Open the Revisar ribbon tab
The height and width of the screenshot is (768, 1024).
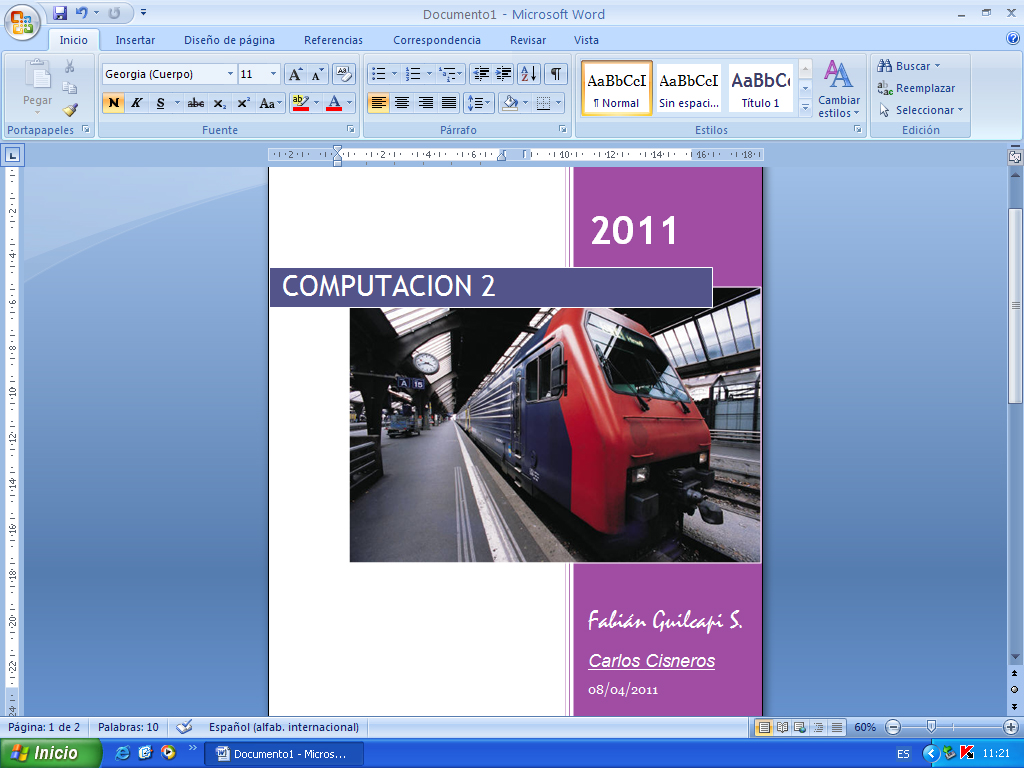pyautogui.click(x=527, y=40)
